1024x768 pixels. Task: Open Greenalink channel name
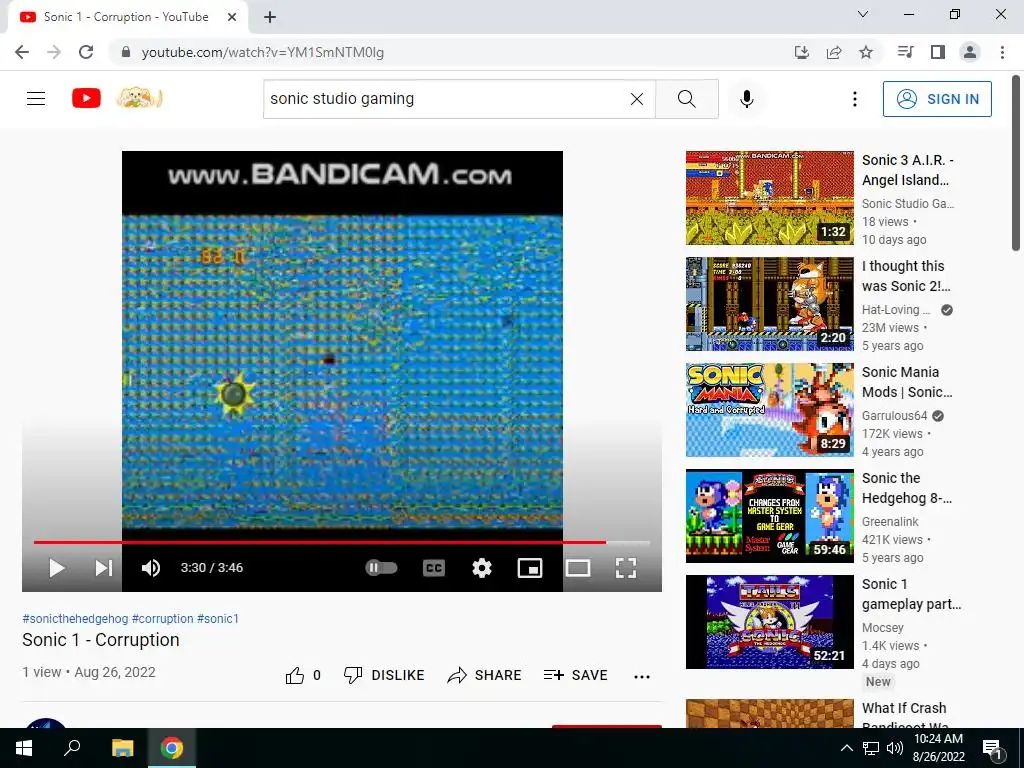890,522
